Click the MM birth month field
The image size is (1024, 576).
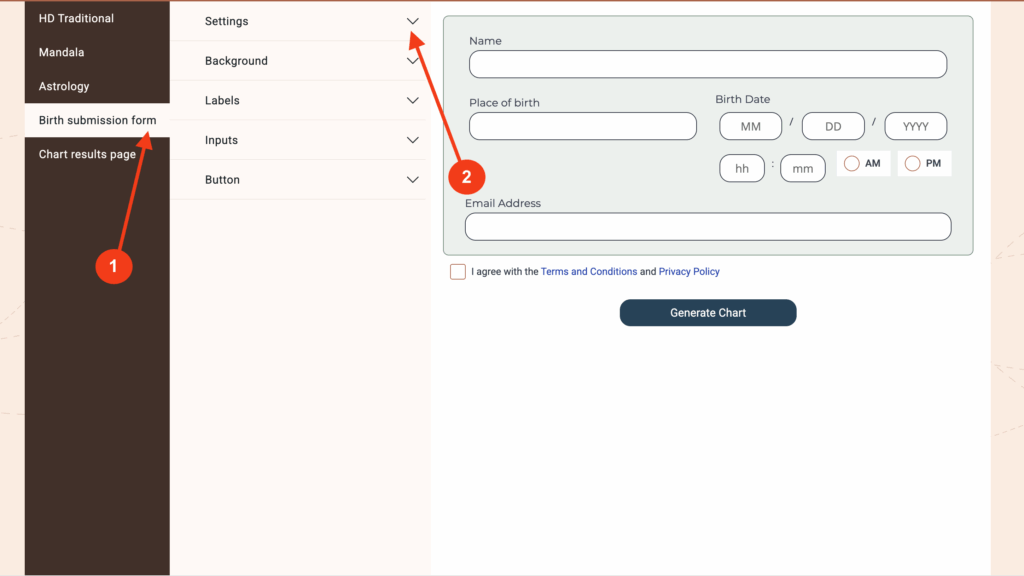pyautogui.click(x=750, y=127)
